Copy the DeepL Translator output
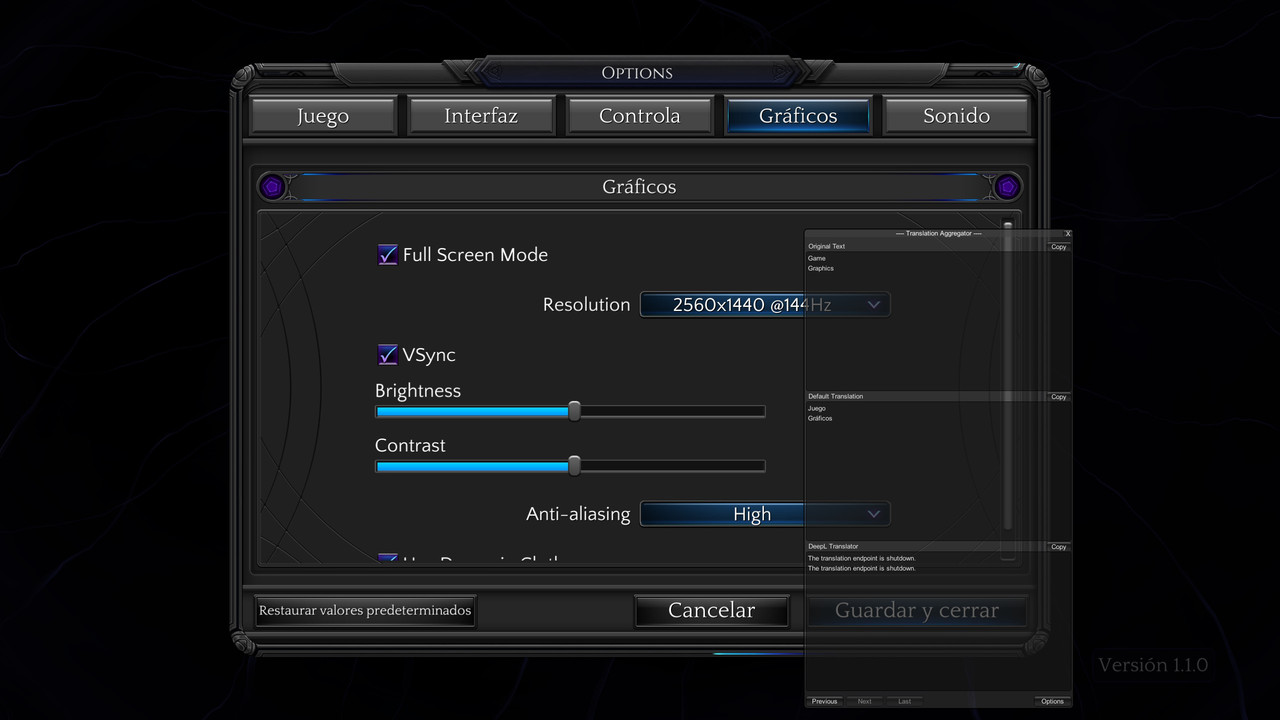The width and height of the screenshot is (1280, 720). 1059,547
